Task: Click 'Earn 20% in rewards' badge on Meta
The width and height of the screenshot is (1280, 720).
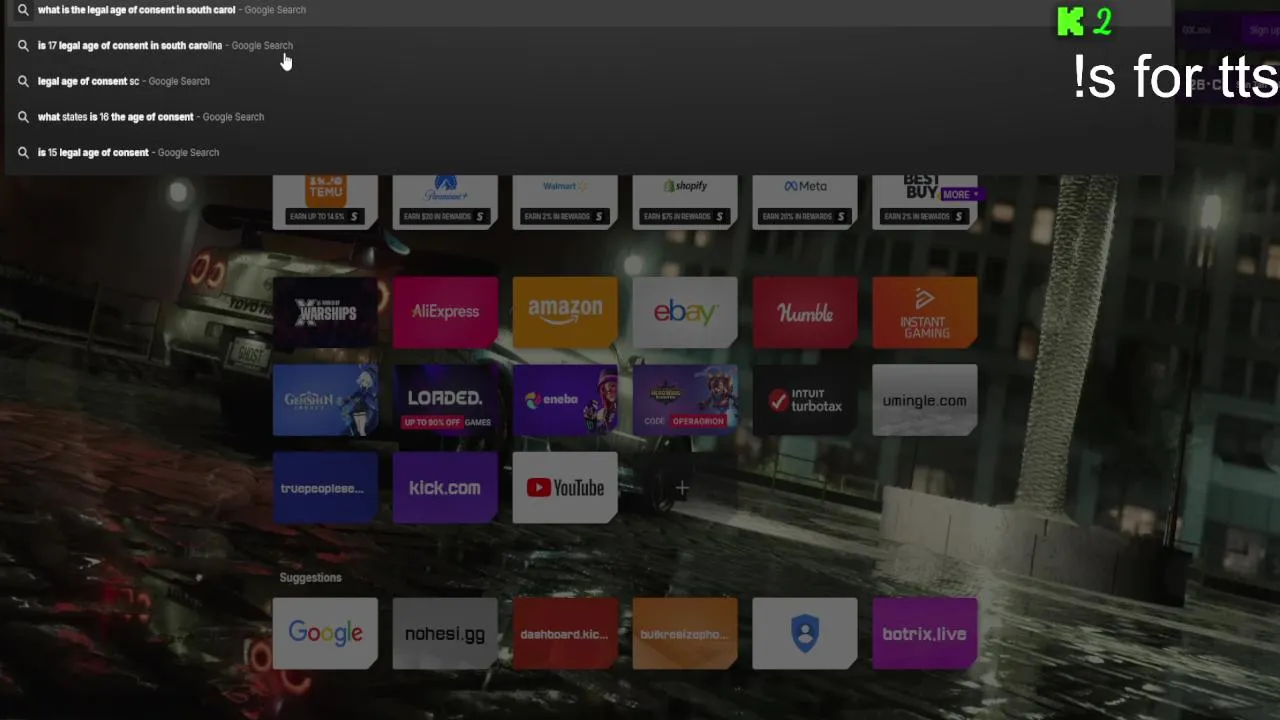Action: (804, 216)
